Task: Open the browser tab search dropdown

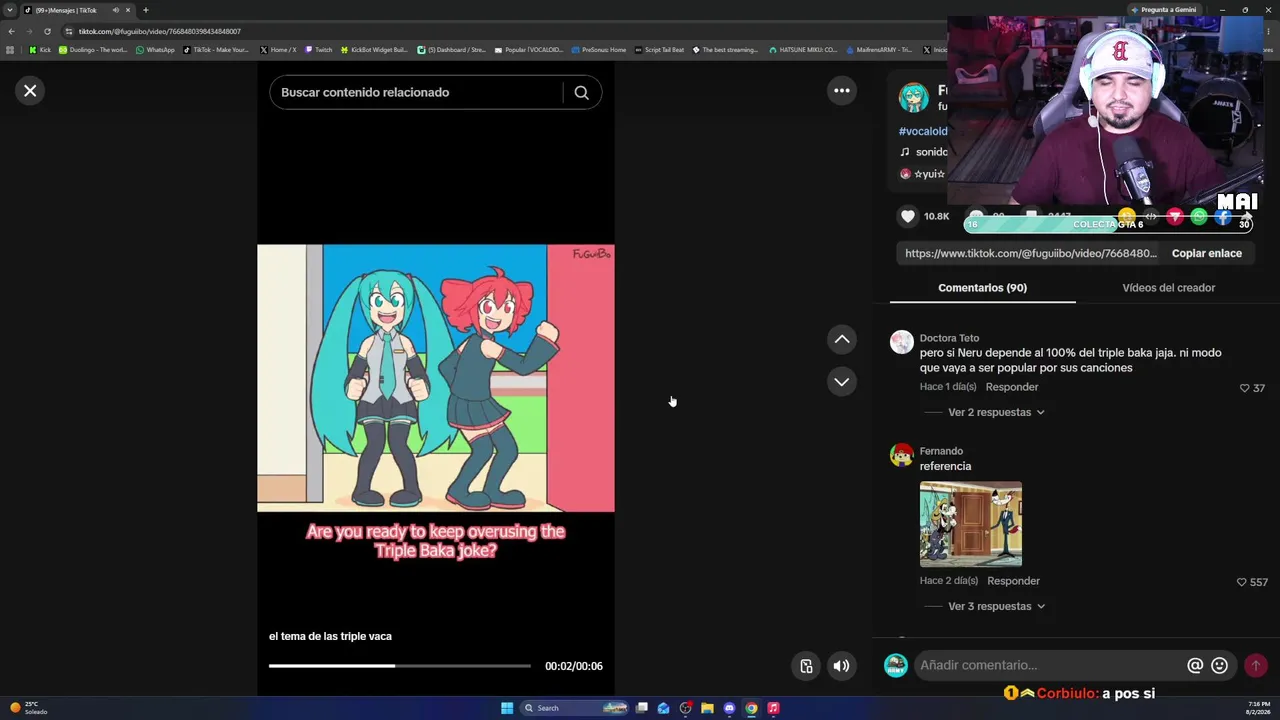Action: tap(10, 10)
